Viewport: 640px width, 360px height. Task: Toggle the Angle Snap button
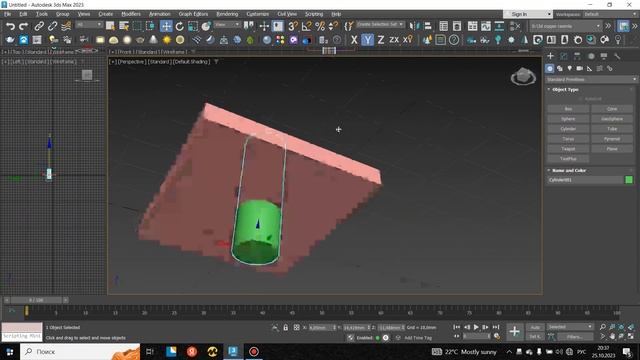click(306, 26)
